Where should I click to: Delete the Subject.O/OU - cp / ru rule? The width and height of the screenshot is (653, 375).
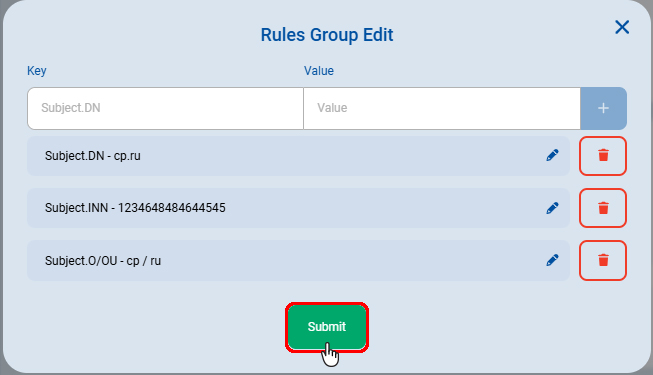pos(603,260)
